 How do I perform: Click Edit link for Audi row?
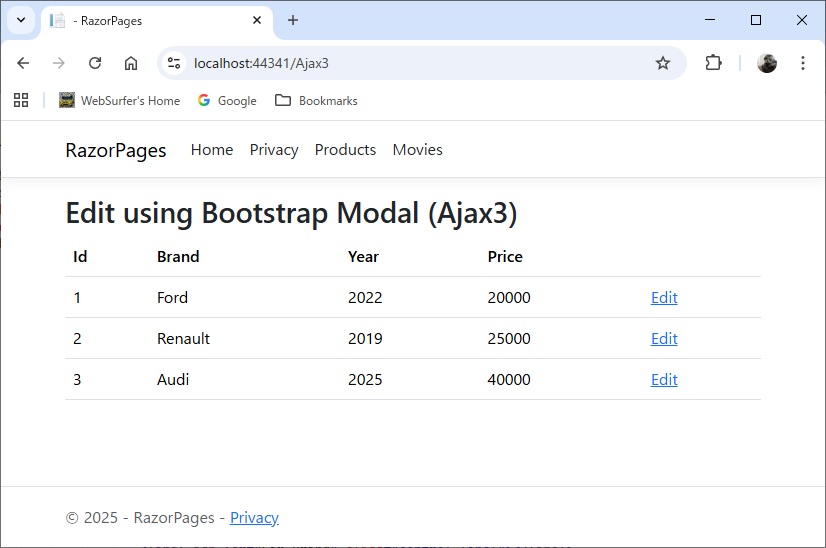coord(664,380)
